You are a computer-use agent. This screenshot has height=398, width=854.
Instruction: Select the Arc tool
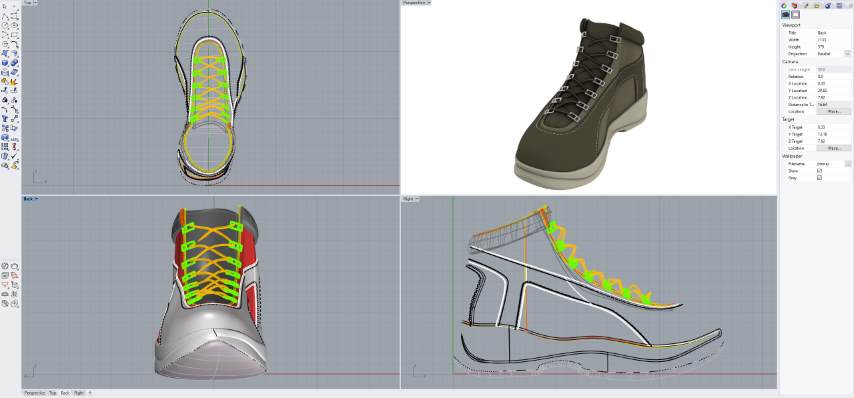point(5,34)
